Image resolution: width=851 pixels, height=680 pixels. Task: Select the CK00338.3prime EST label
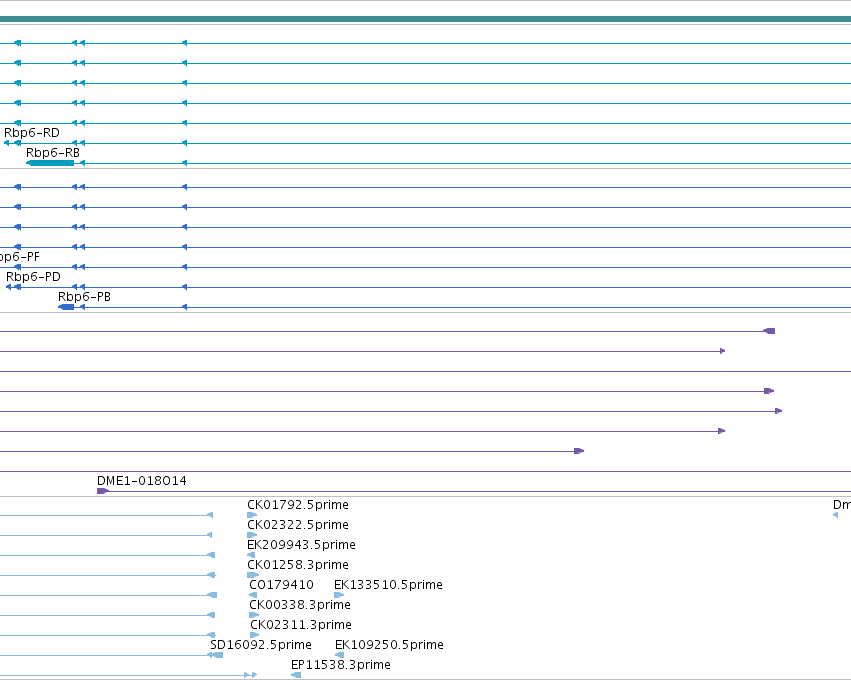click(300, 605)
